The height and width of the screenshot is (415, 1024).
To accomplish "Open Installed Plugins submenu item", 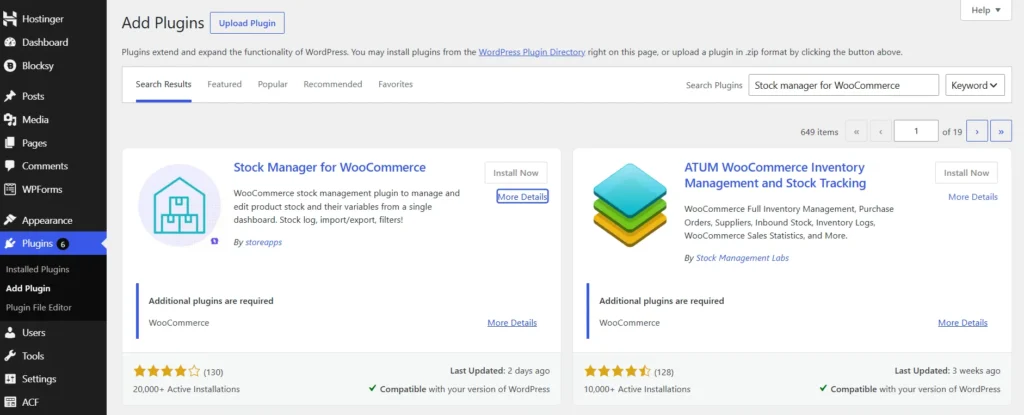I will (37, 269).
